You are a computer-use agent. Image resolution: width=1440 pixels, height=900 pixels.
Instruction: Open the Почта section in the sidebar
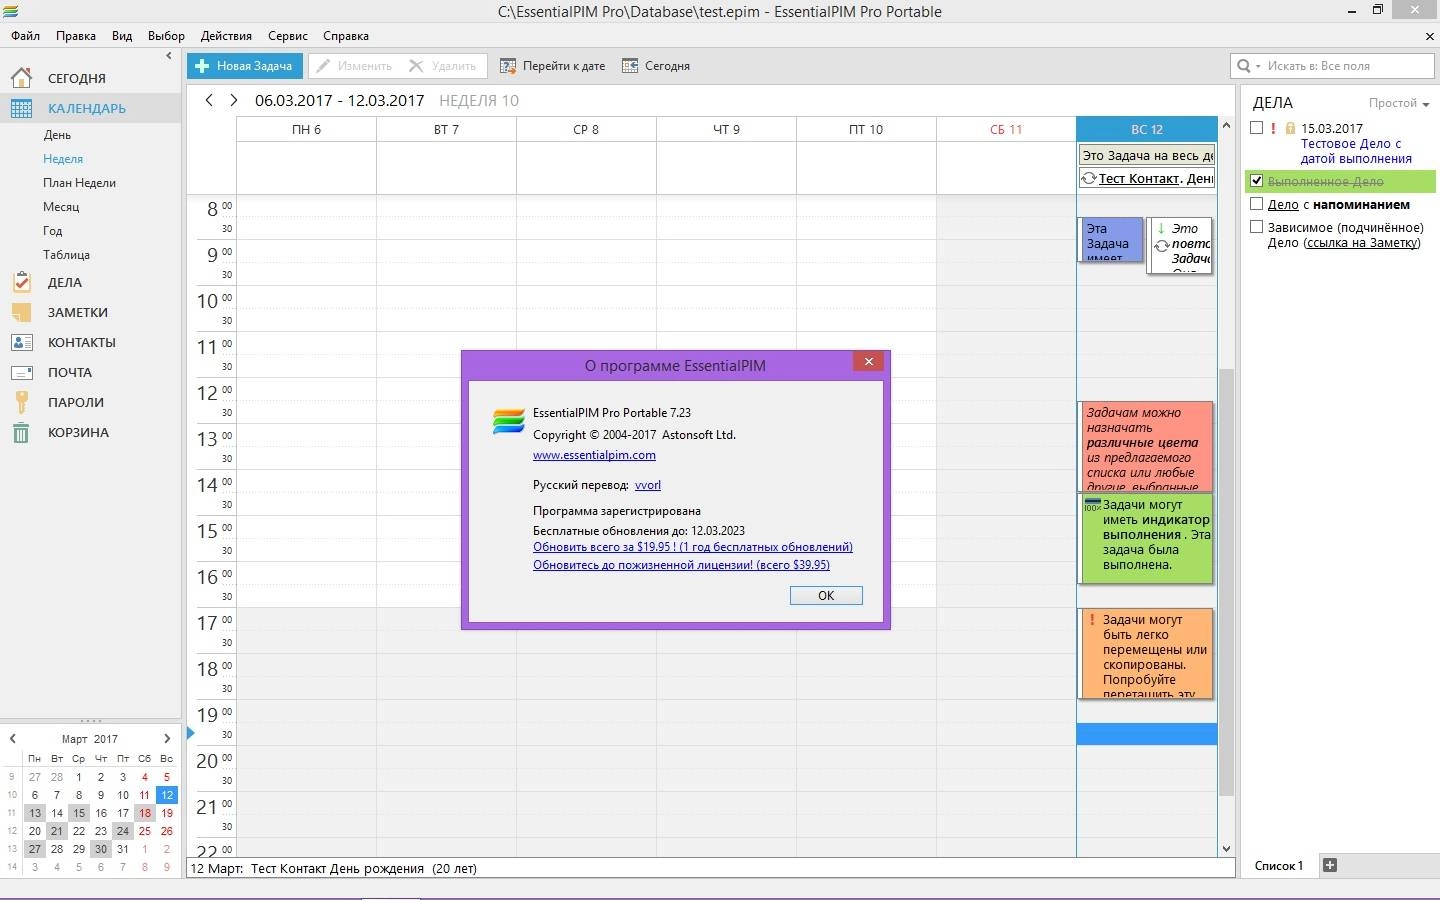69,372
